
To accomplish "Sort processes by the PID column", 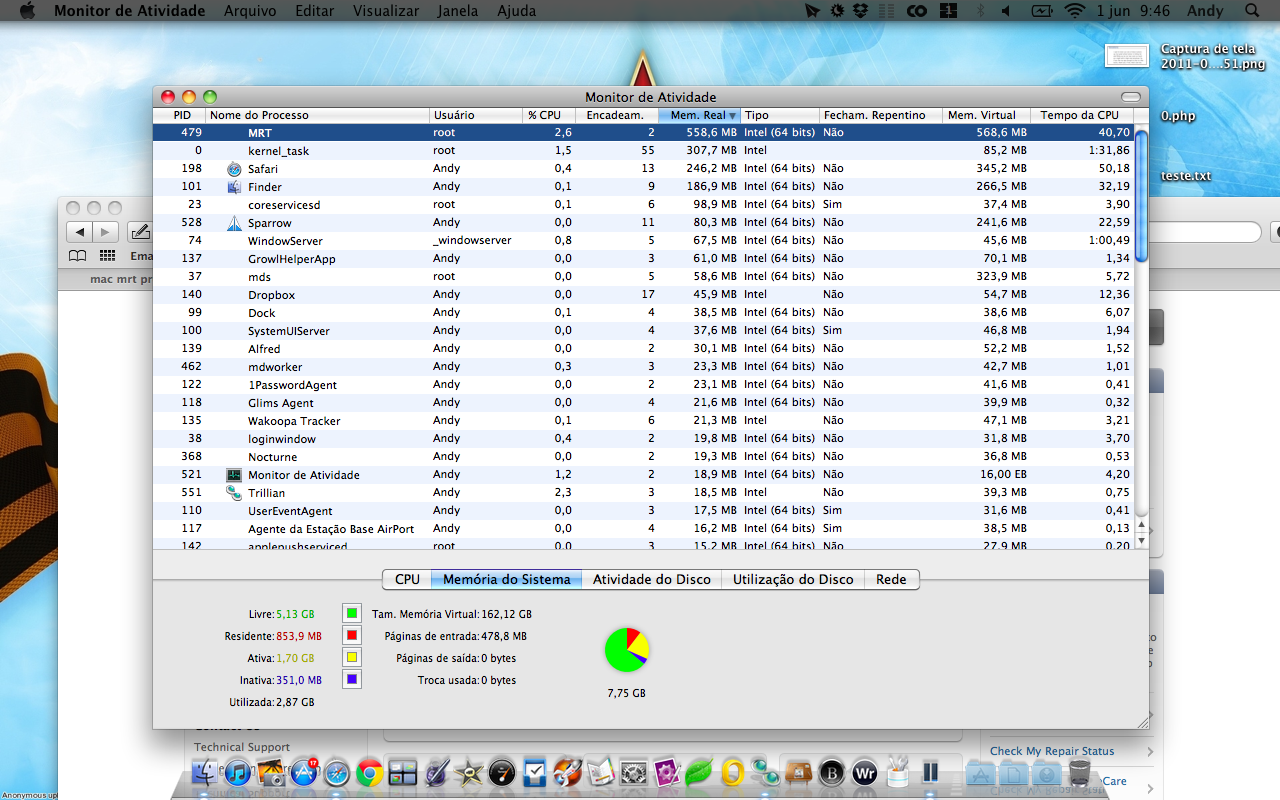I will click(x=181, y=115).
